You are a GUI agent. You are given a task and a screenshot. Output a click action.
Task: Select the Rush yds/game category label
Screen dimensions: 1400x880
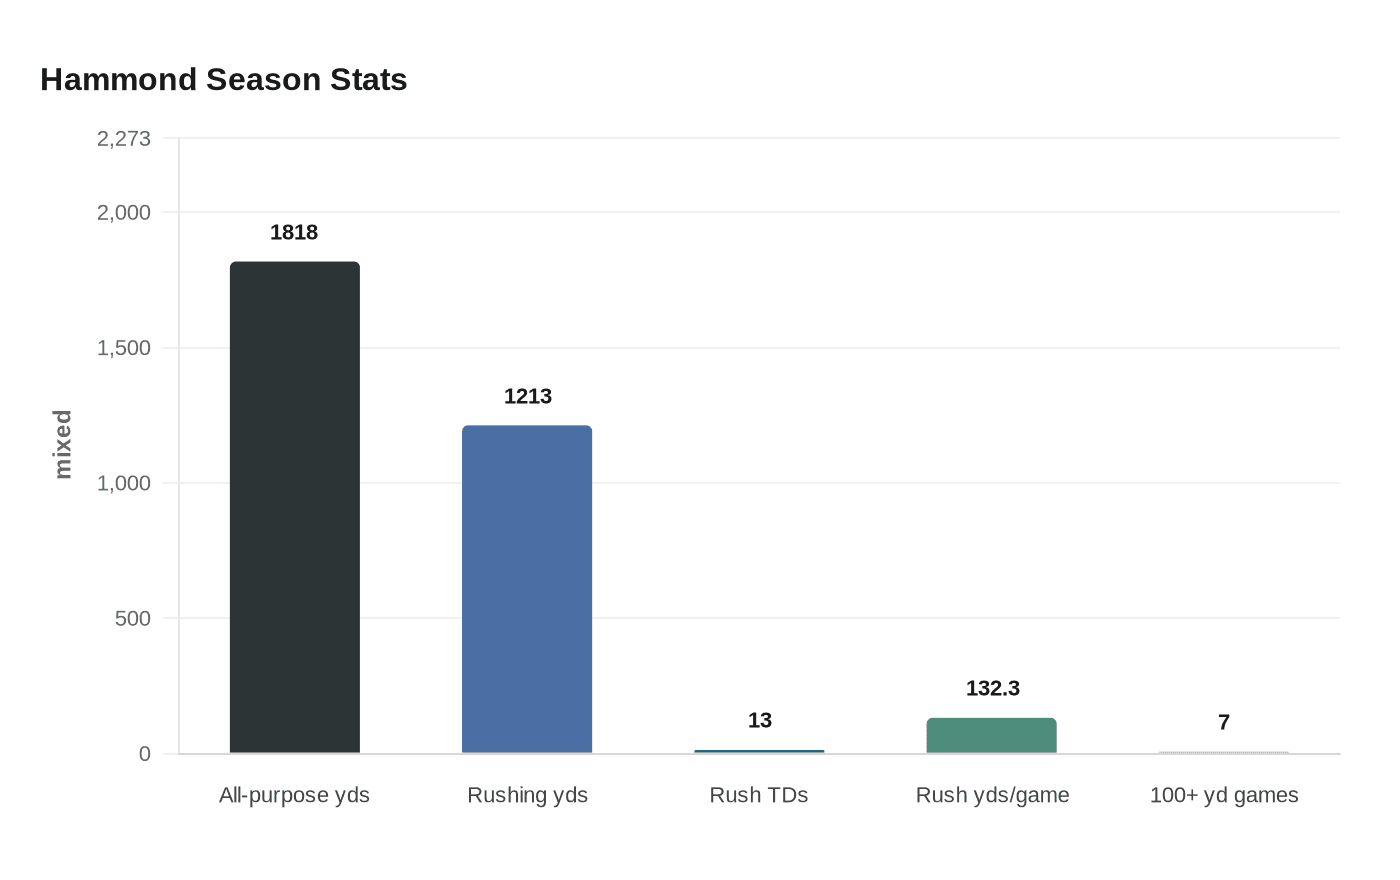[992, 795]
